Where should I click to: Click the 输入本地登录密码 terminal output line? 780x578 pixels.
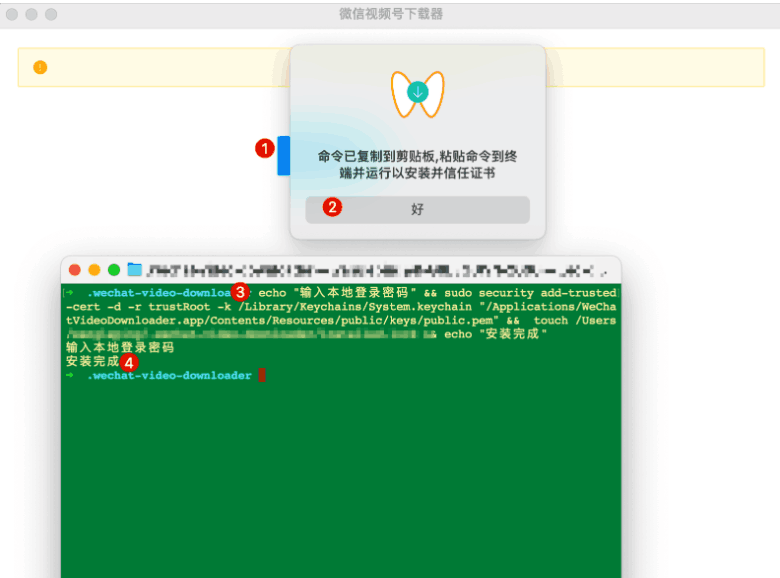(x=120, y=347)
